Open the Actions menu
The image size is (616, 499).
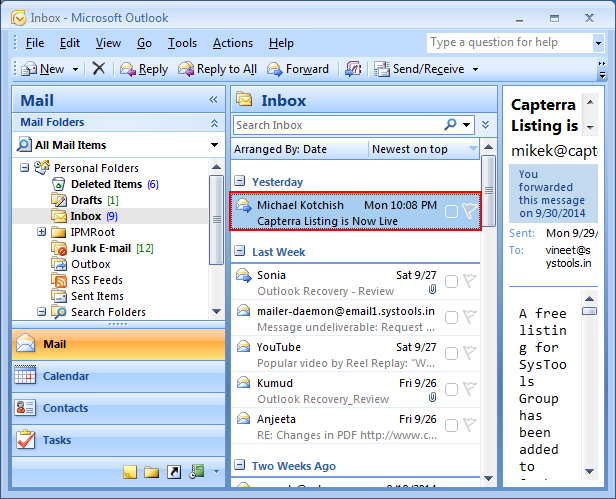click(x=233, y=43)
